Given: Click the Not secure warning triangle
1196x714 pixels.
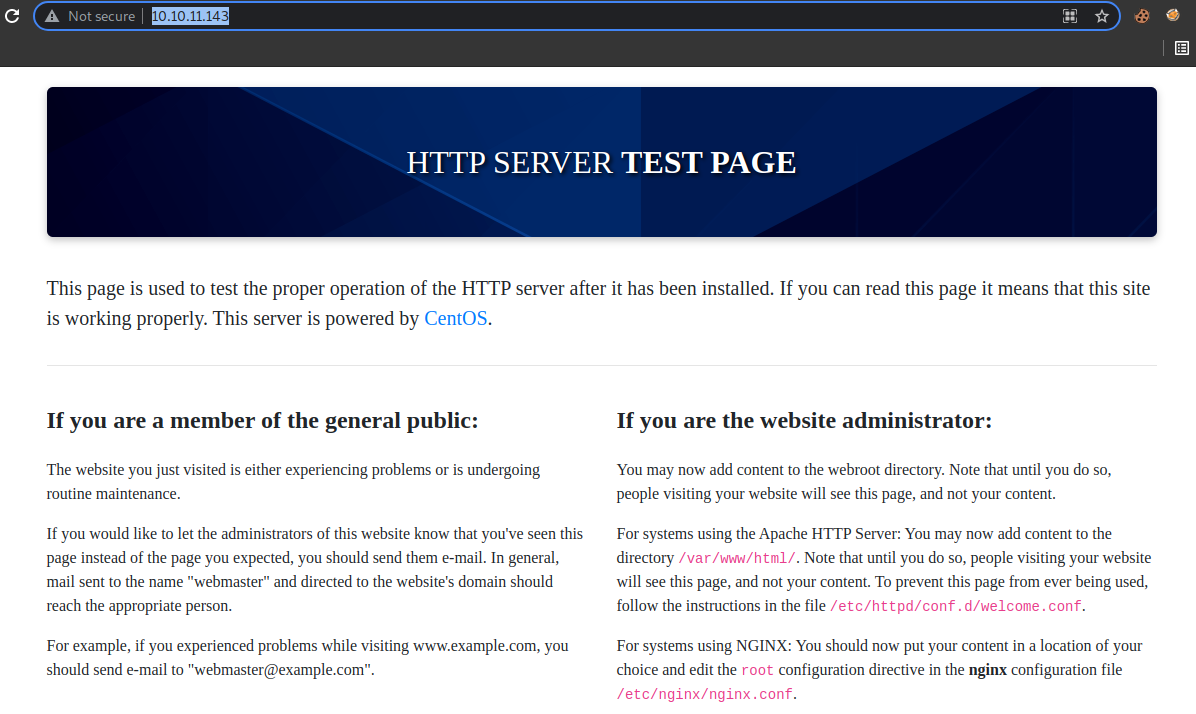Looking at the screenshot, I should click(52, 16).
